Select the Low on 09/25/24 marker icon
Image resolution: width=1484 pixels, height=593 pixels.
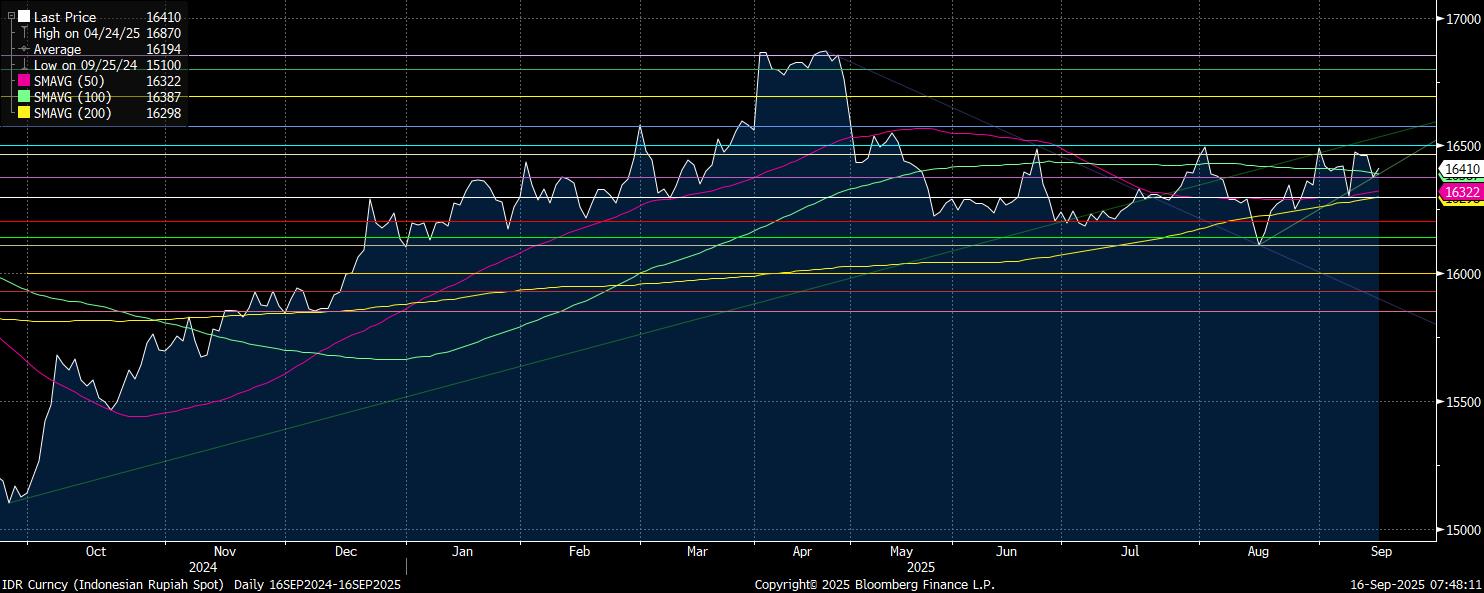tap(24, 65)
